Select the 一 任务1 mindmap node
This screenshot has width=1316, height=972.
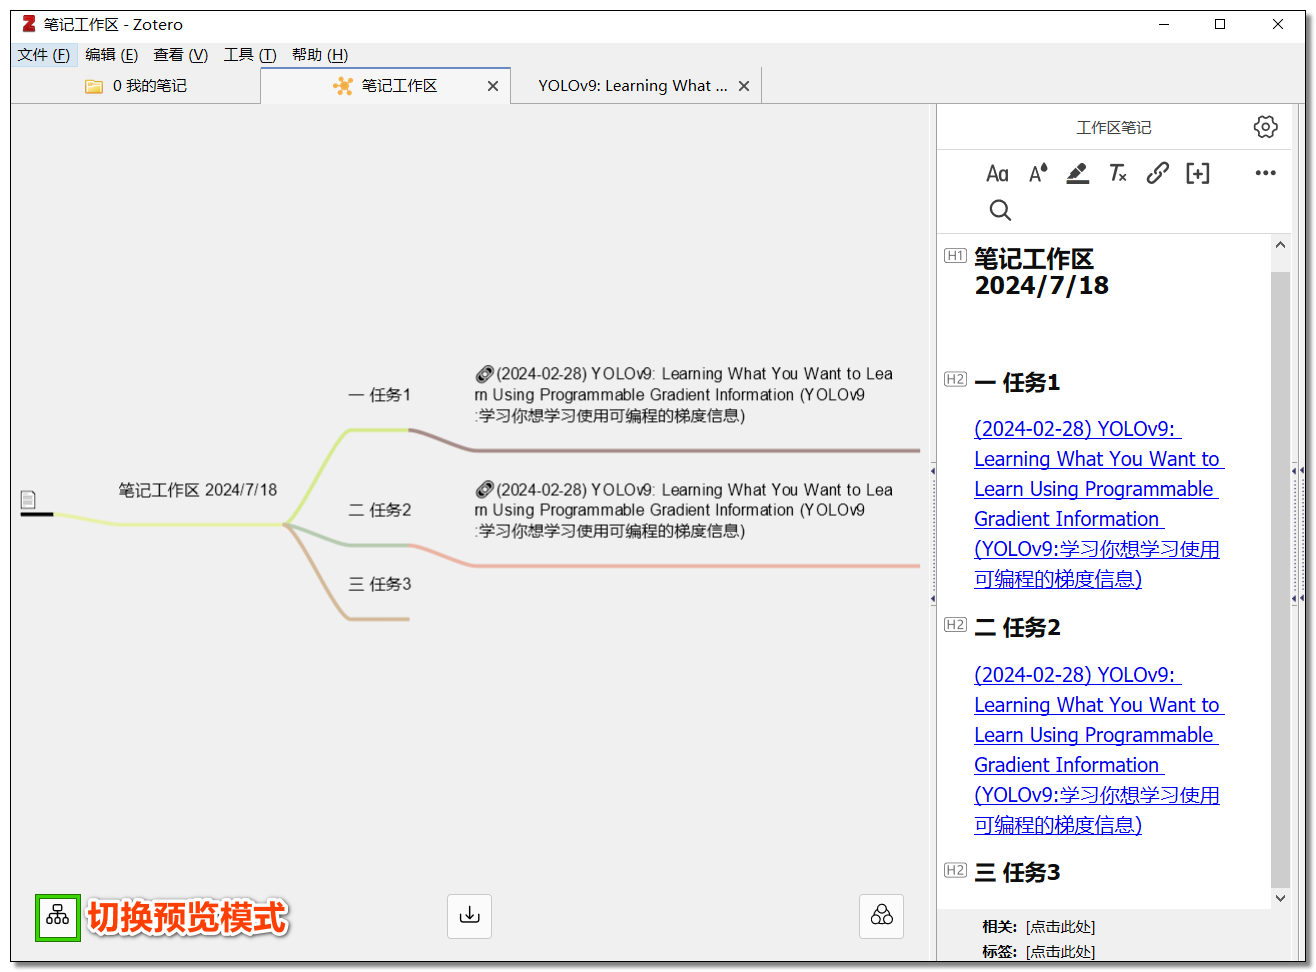click(379, 395)
